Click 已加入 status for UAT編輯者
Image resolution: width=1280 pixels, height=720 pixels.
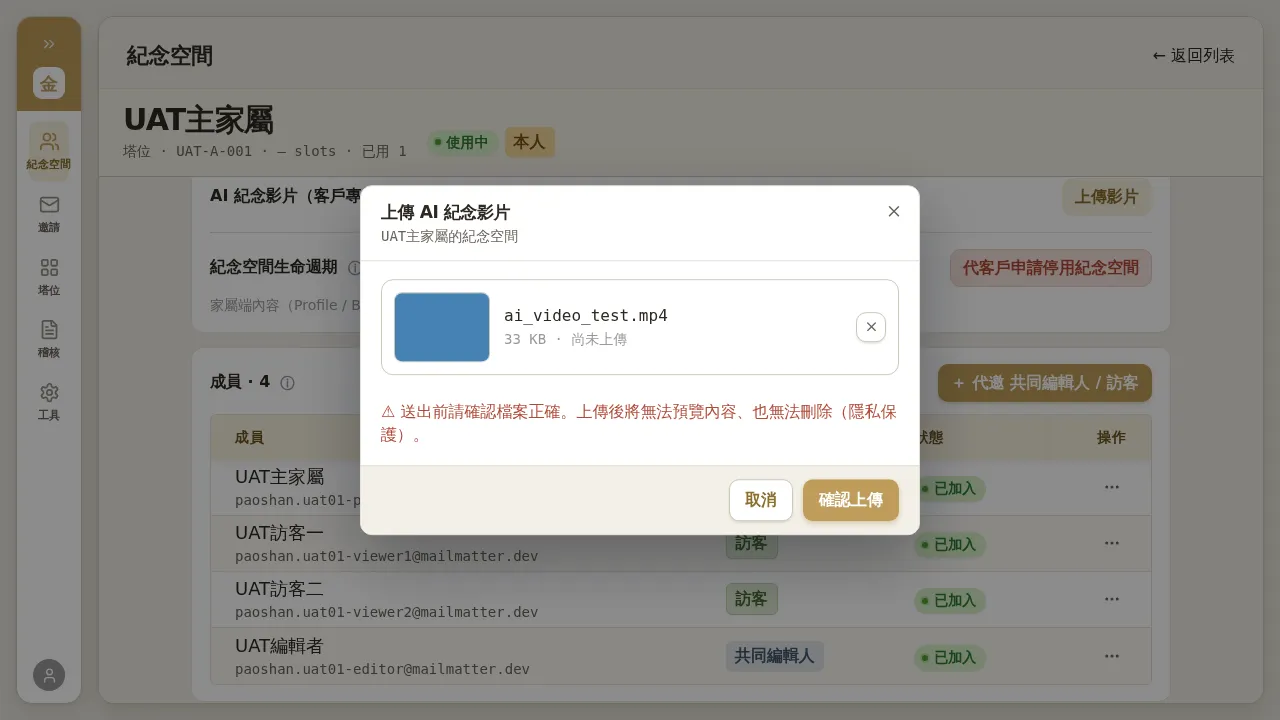tap(950, 657)
